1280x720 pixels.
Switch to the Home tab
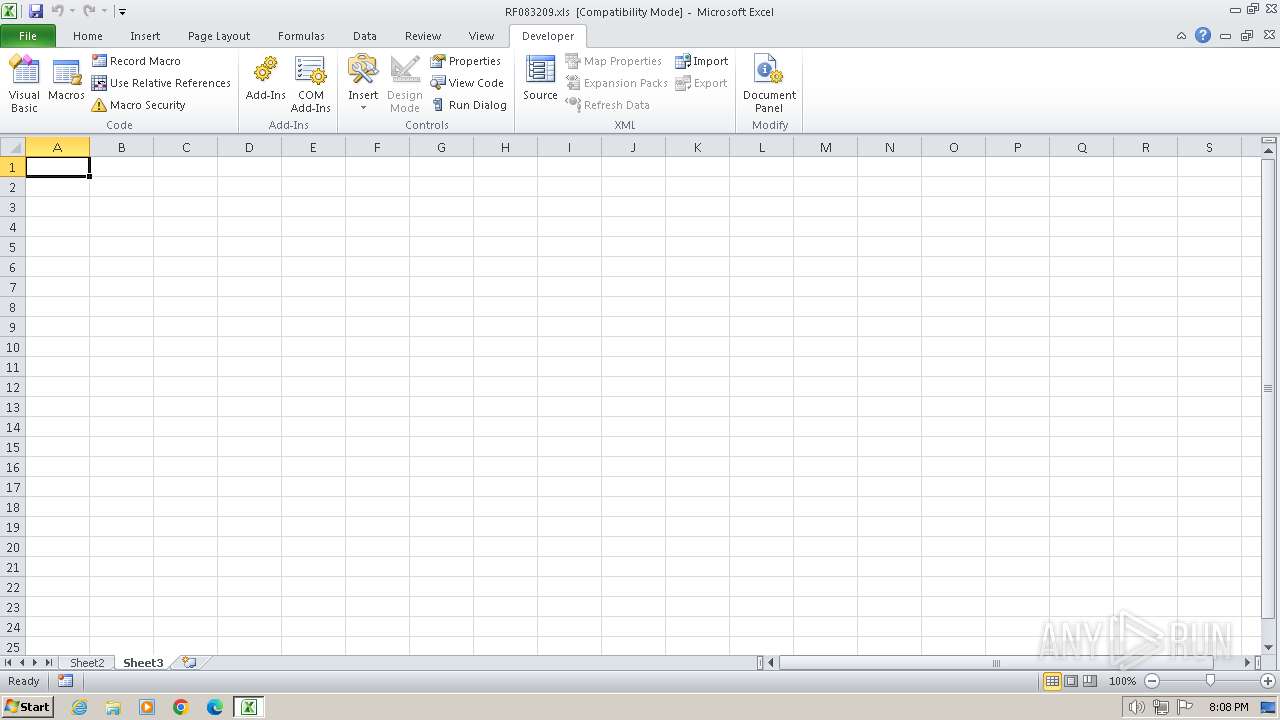[88, 36]
